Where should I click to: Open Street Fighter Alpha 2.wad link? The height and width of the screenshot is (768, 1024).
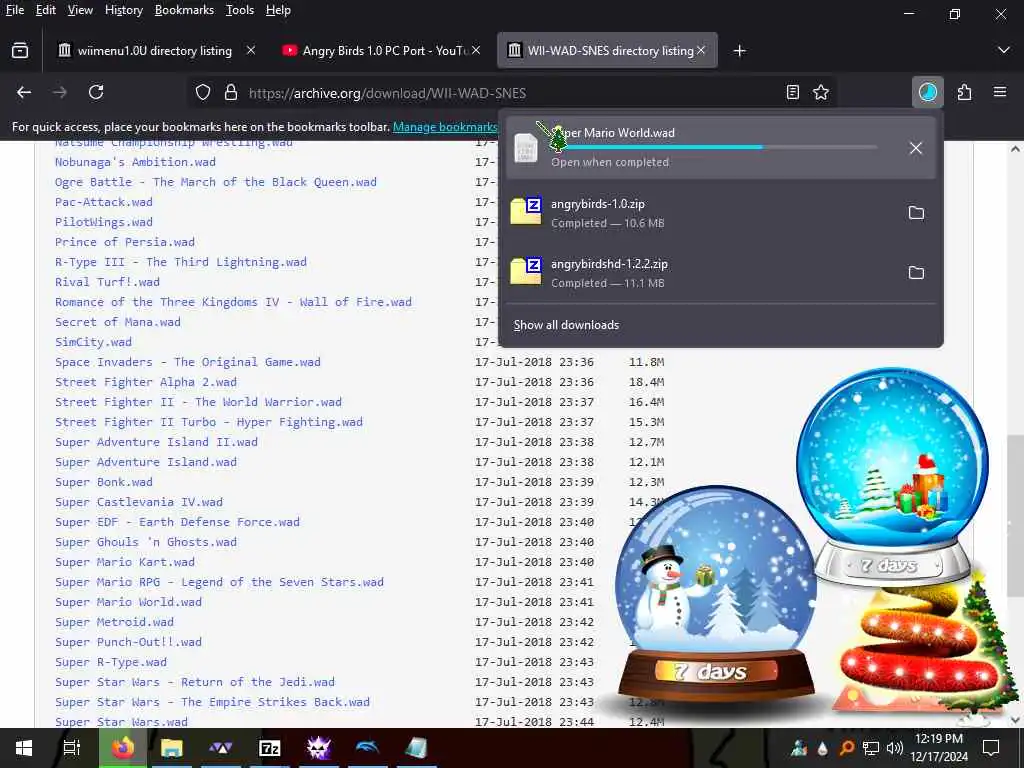click(x=146, y=381)
